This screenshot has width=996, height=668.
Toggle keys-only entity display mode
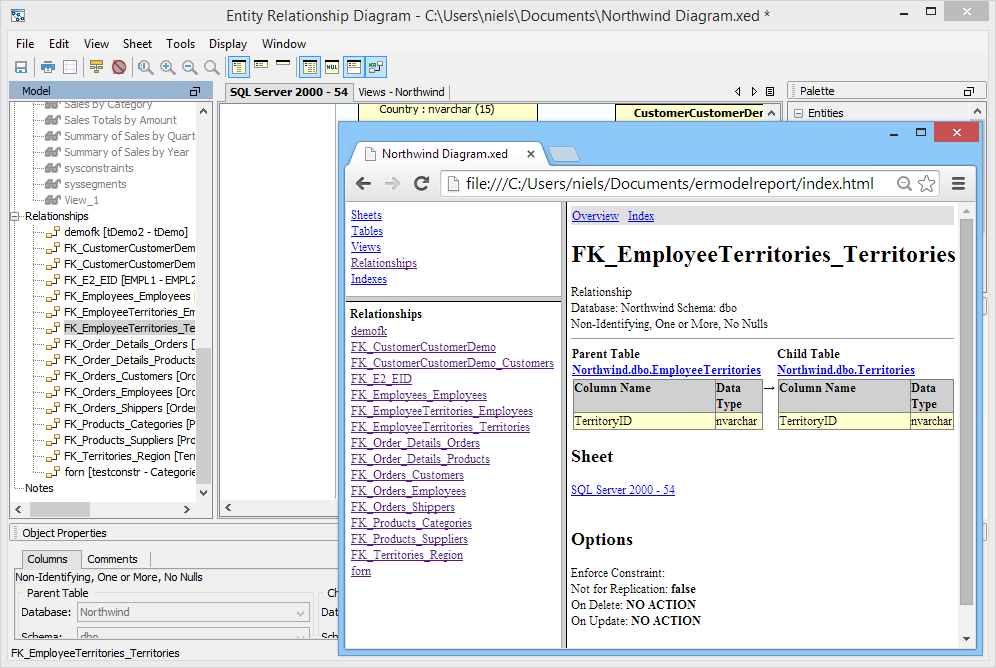[x=261, y=64]
